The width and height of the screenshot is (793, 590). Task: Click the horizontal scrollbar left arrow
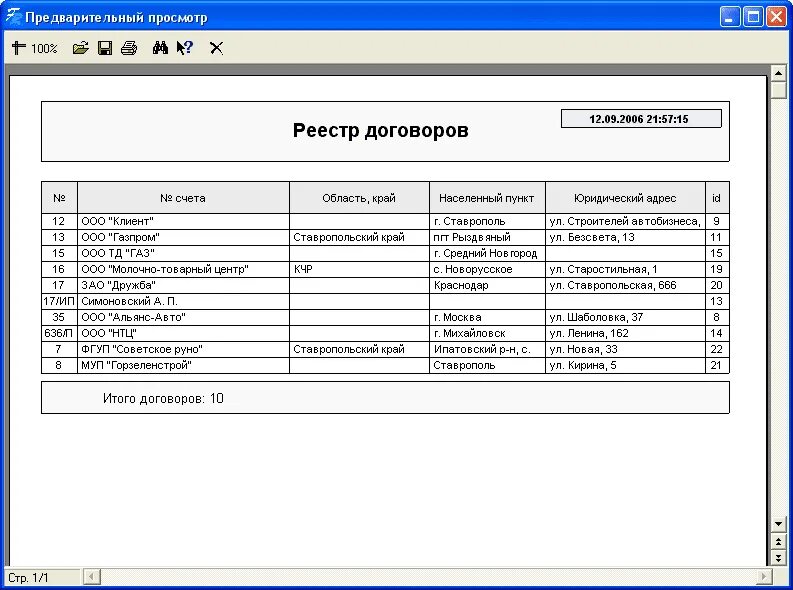92,576
